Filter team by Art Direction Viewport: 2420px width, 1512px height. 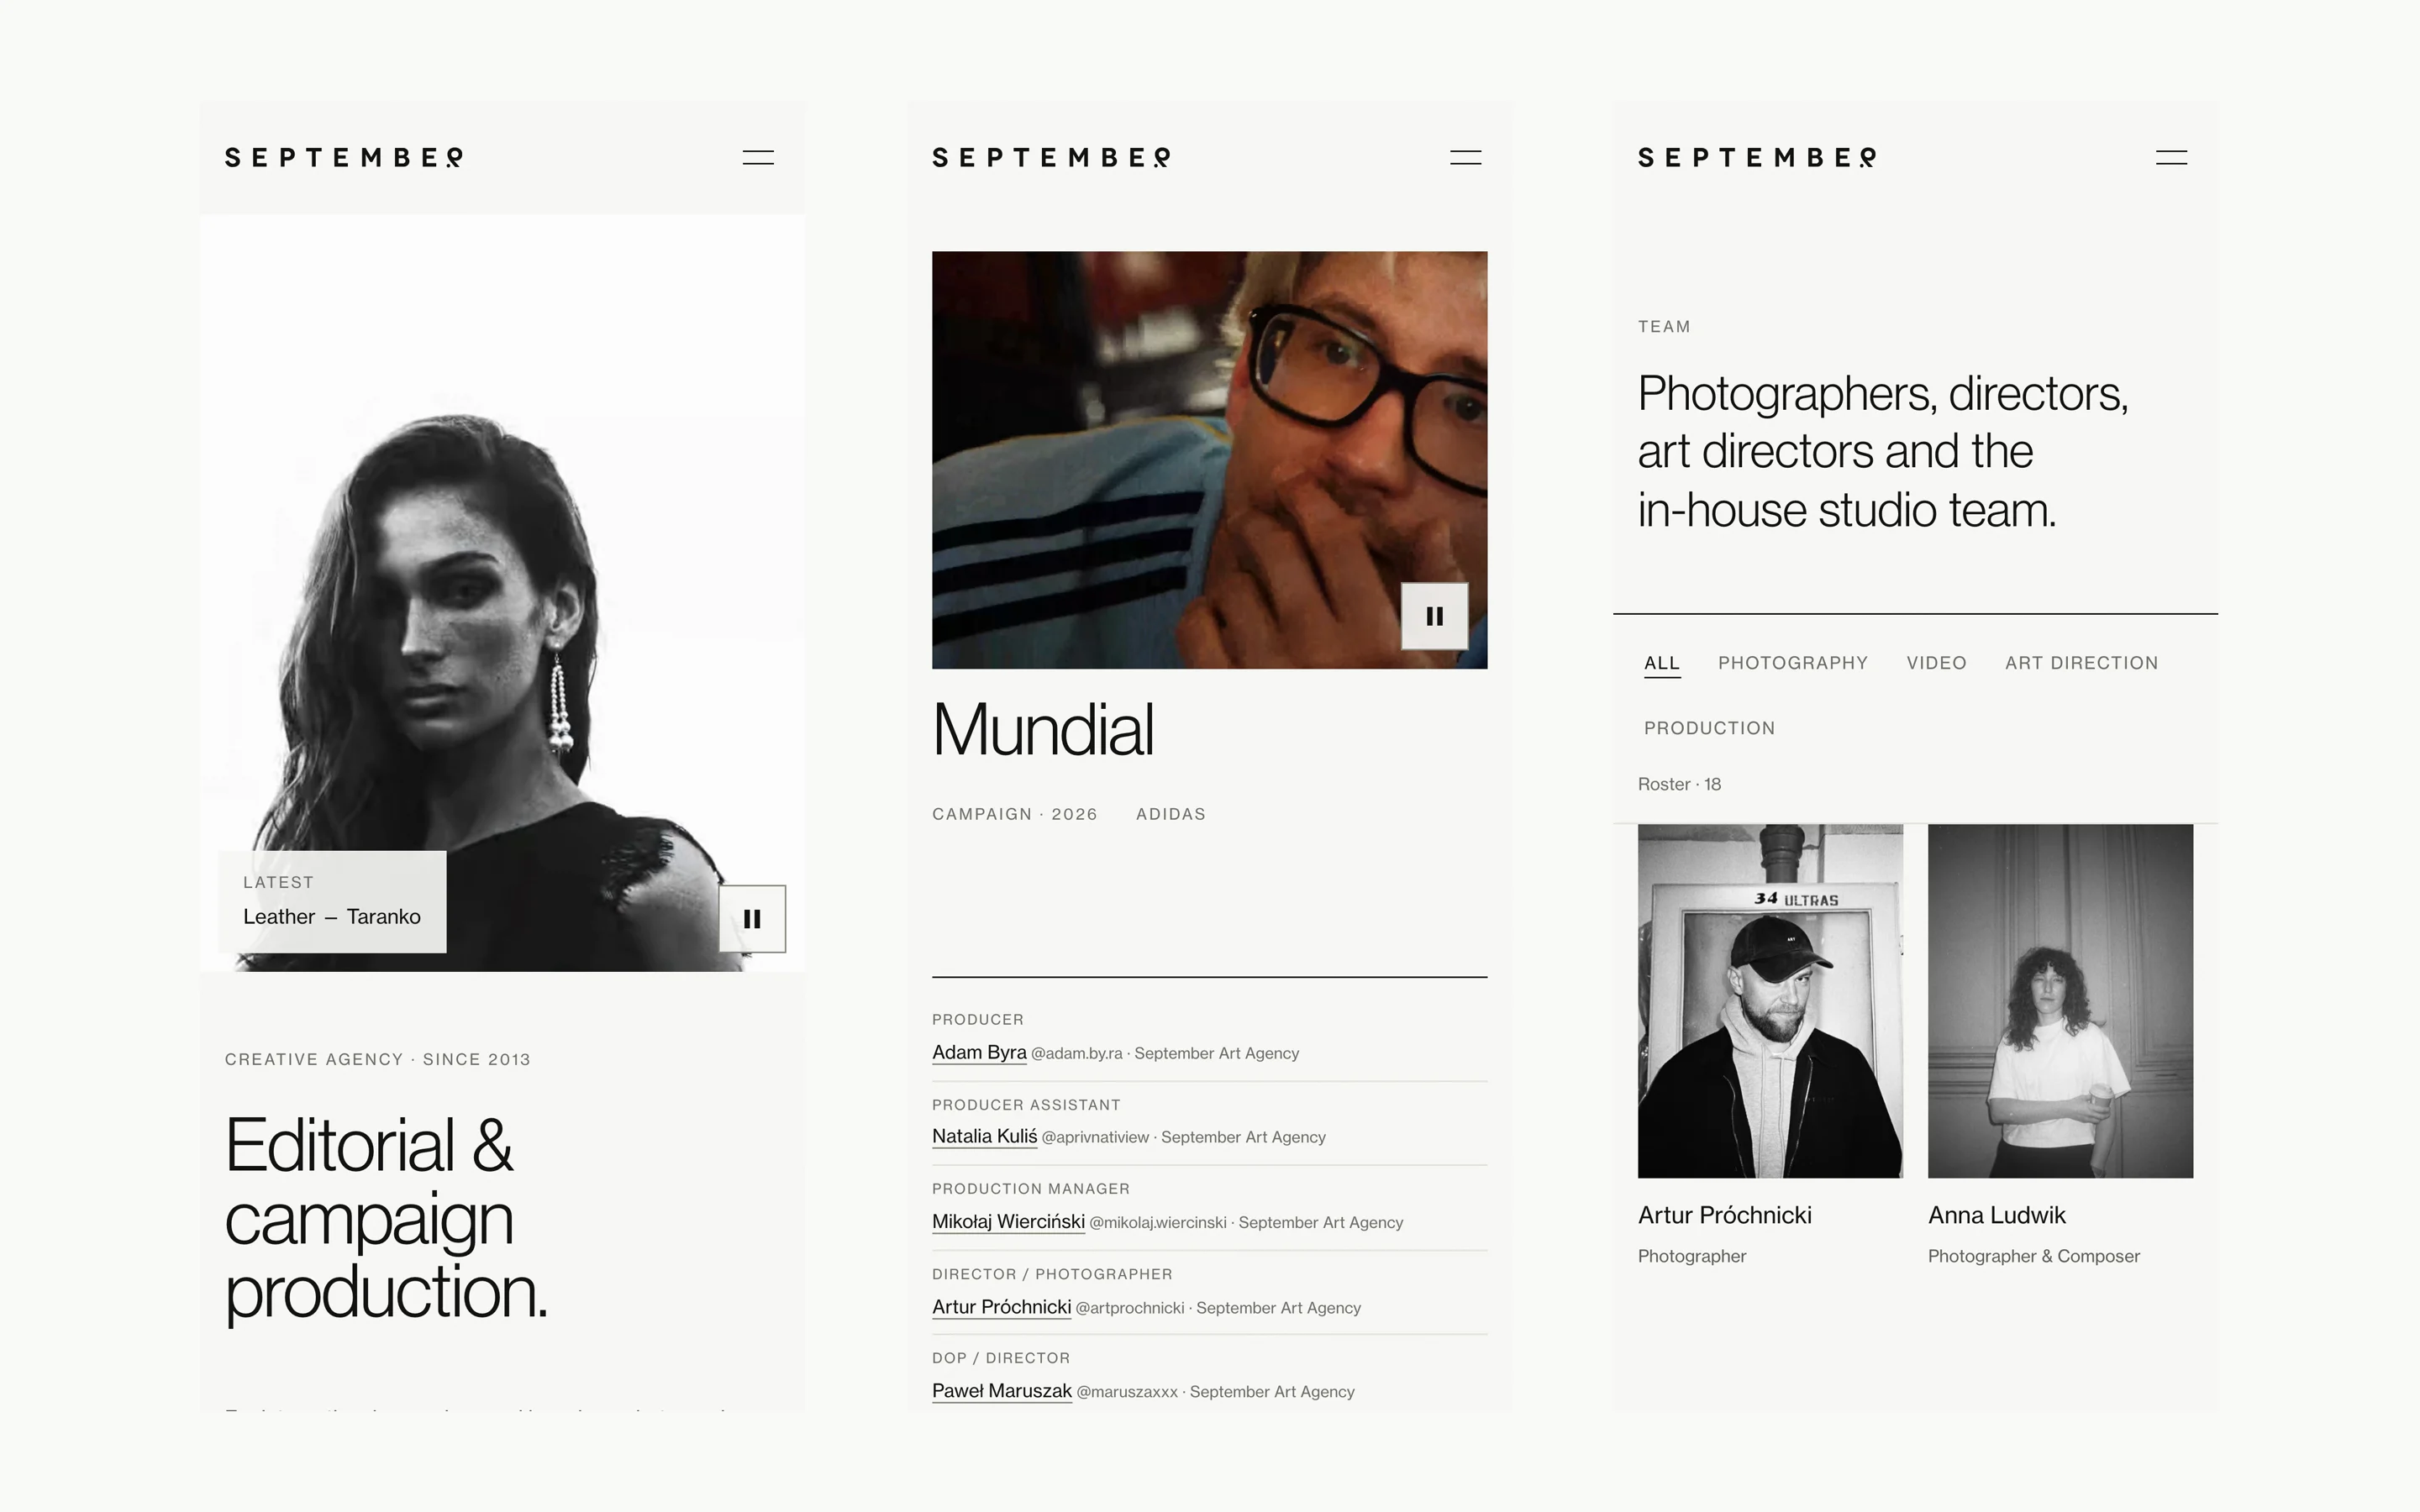(x=2081, y=663)
